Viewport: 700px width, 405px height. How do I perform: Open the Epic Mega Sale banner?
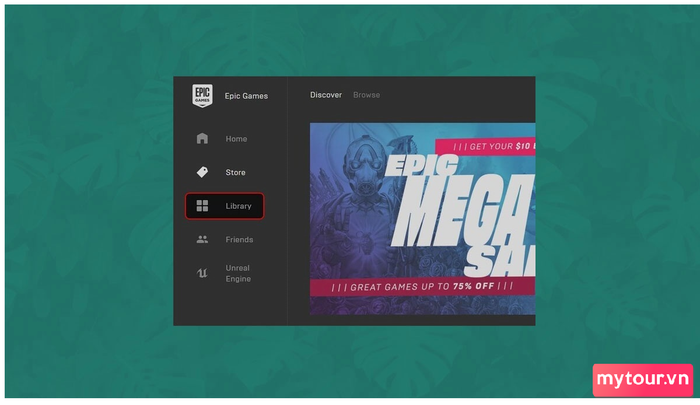point(422,219)
